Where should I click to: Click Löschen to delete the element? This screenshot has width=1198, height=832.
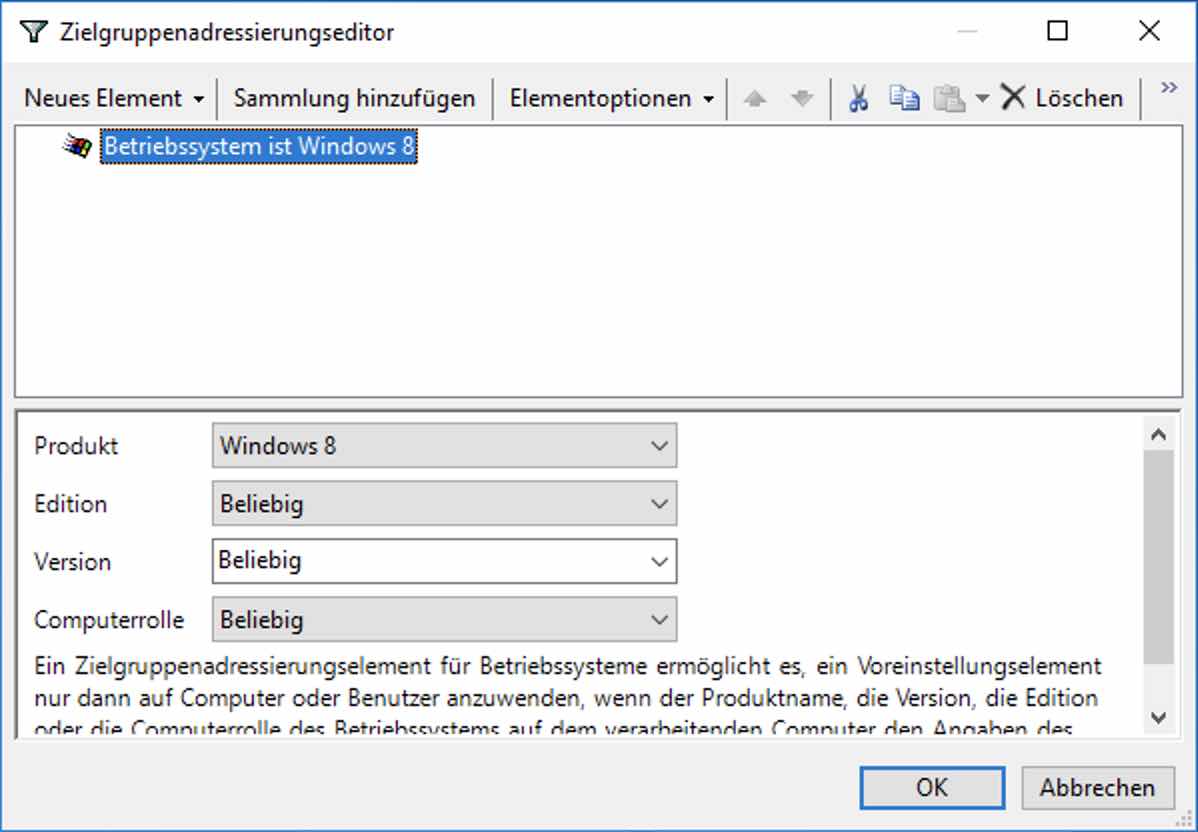(x=1062, y=99)
